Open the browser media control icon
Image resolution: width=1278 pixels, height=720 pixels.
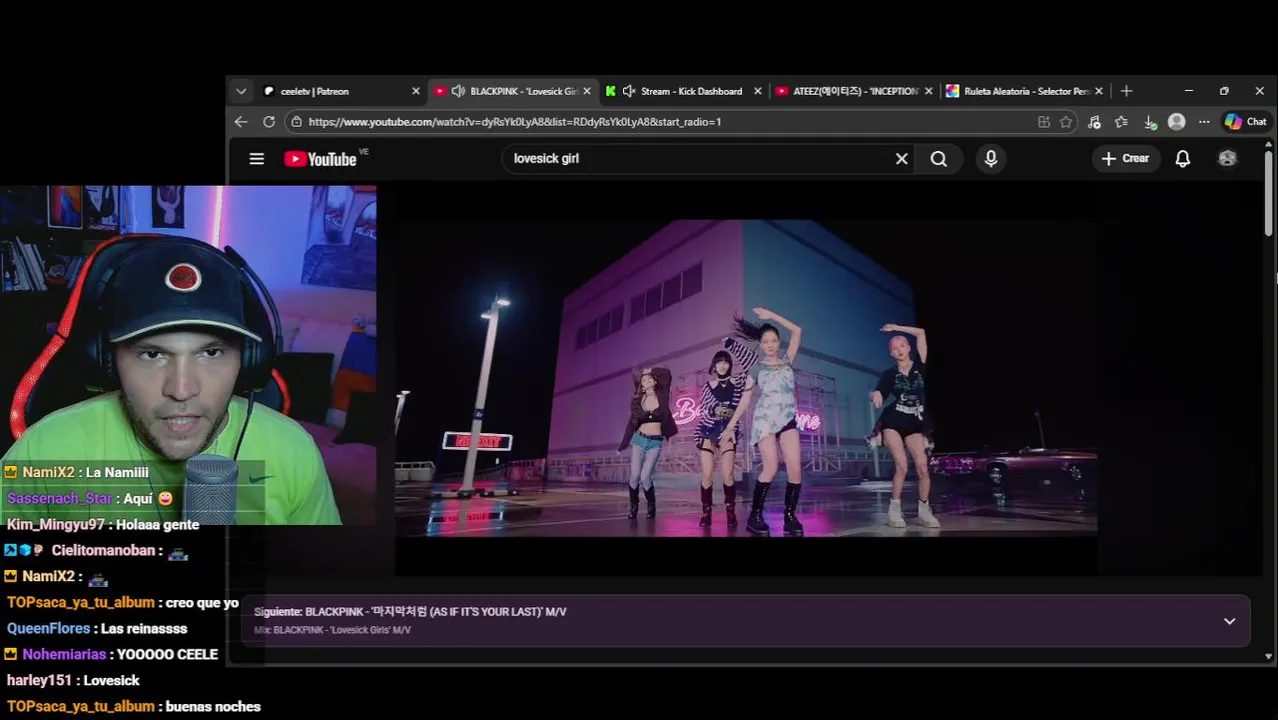pyautogui.click(x=1094, y=122)
